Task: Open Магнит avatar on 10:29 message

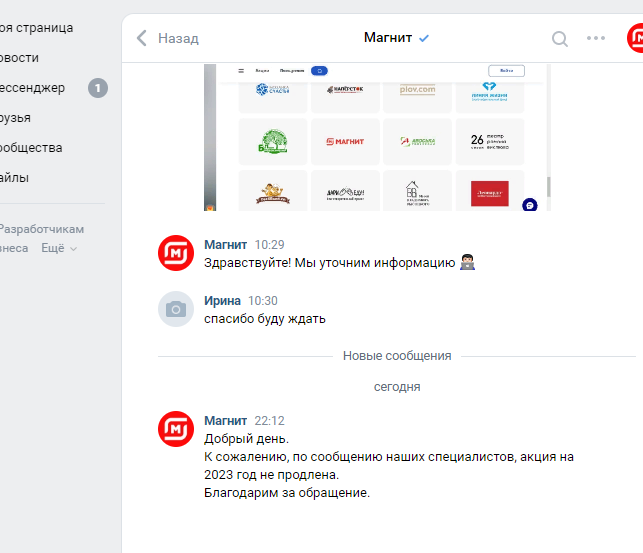Action: (x=176, y=253)
